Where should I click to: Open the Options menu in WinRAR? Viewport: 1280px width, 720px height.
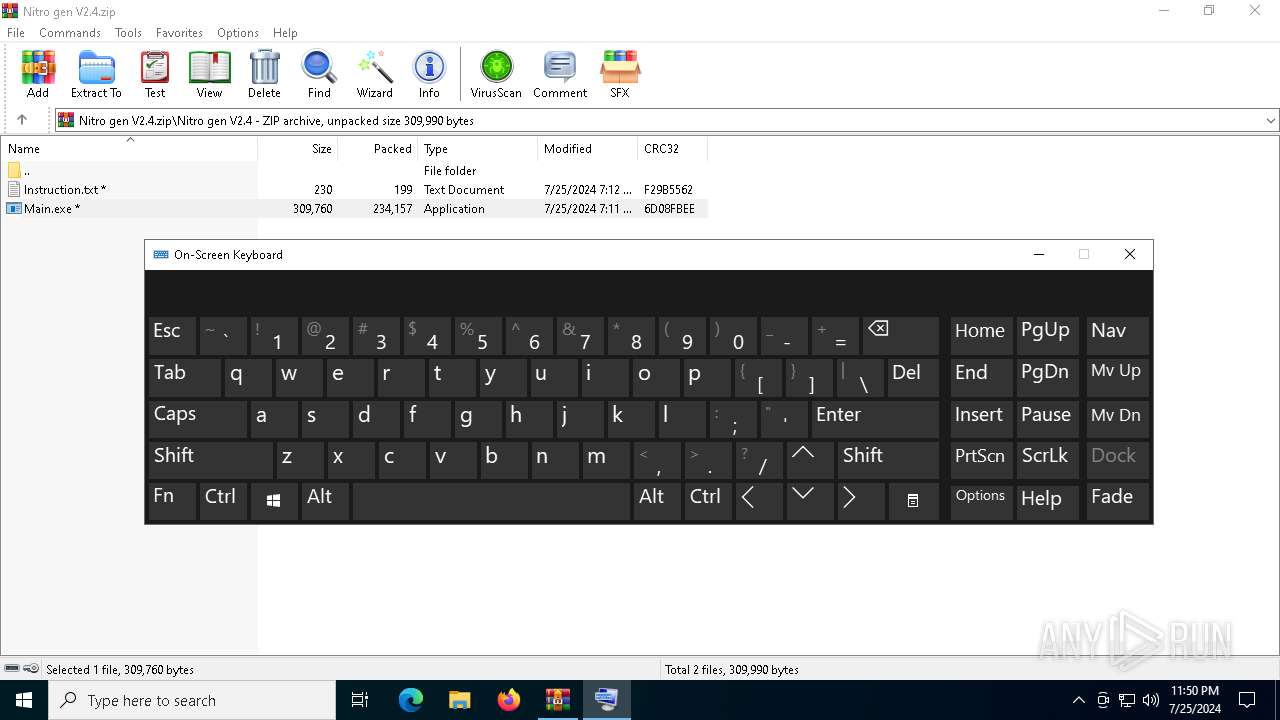coord(238,32)
